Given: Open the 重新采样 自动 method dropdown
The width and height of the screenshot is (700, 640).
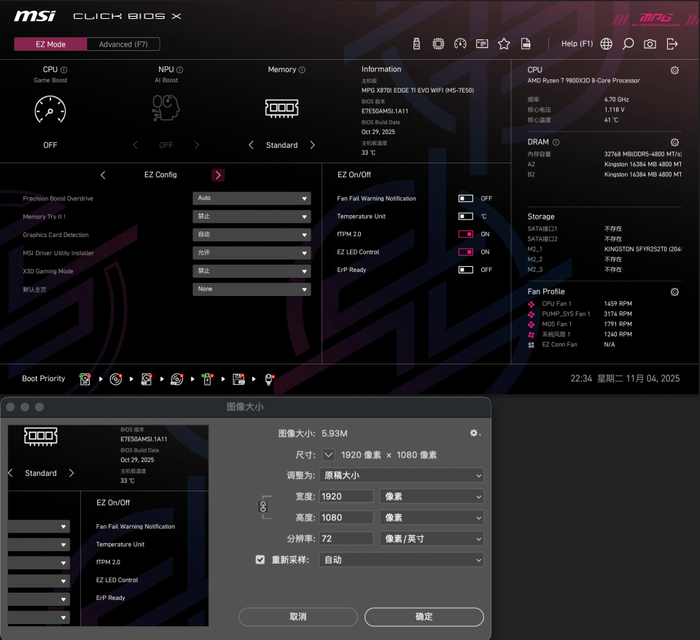Looking at the screenshot, I should point(401,560).
